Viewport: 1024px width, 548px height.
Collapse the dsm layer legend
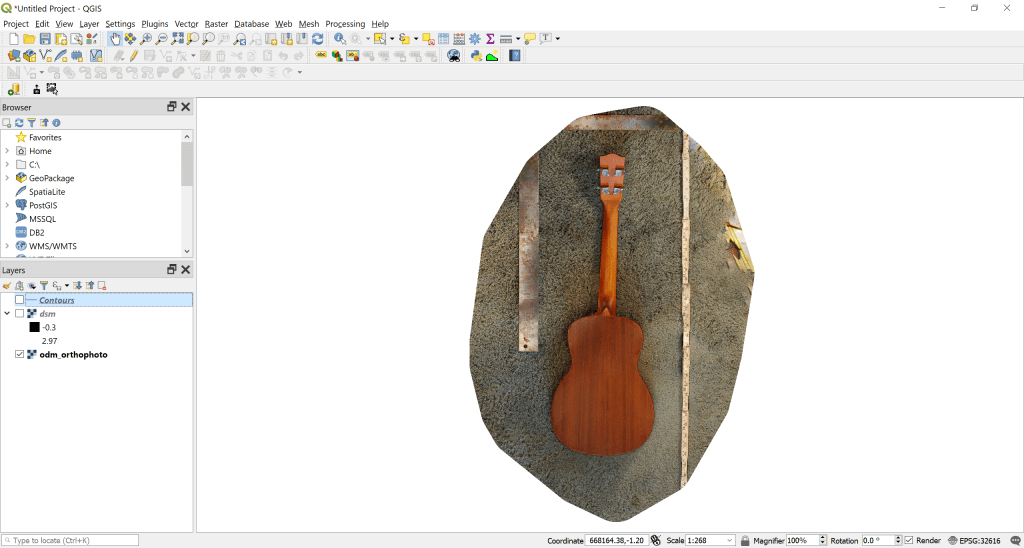pos(7,314)
